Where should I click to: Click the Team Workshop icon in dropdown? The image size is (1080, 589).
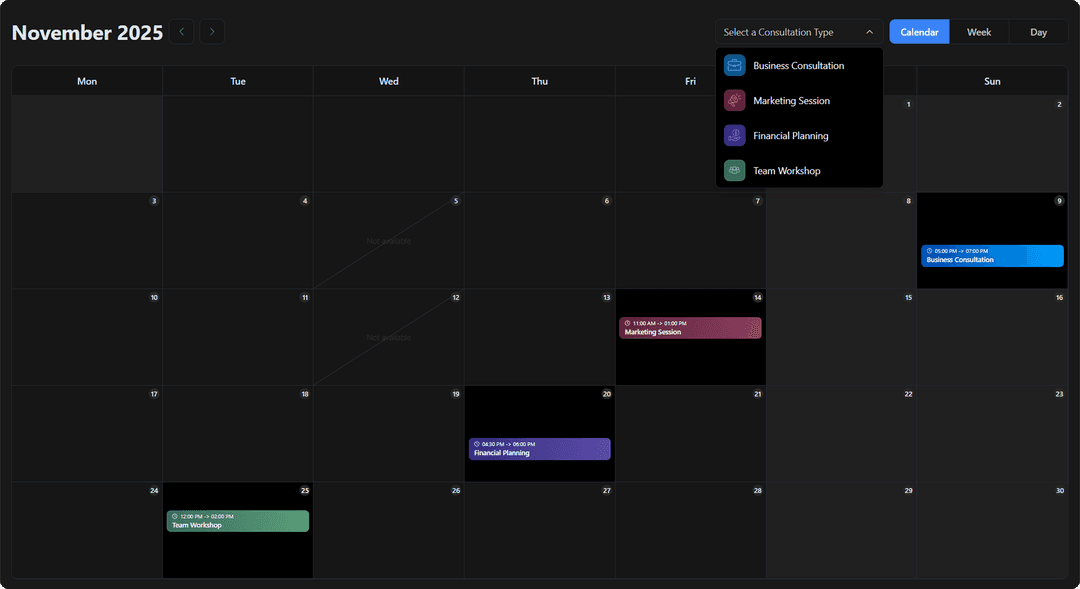pyautogui.click(x=735, y=171)
